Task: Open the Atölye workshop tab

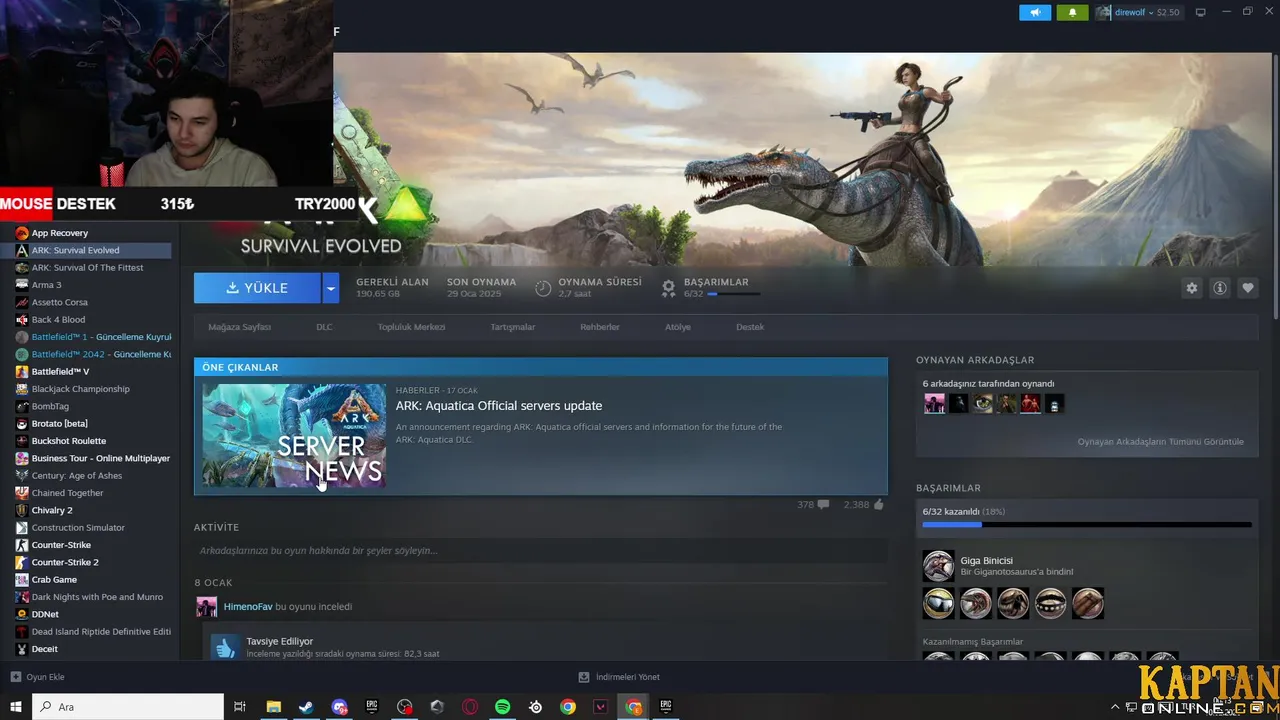Action: click(x=678, y=327)
